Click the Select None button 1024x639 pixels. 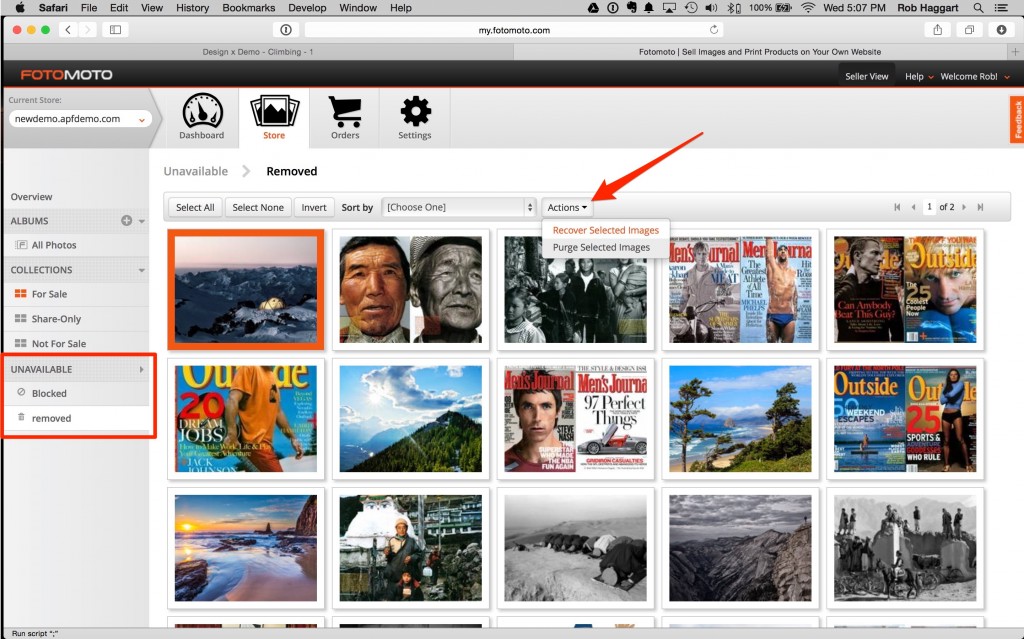pos(258,207)
